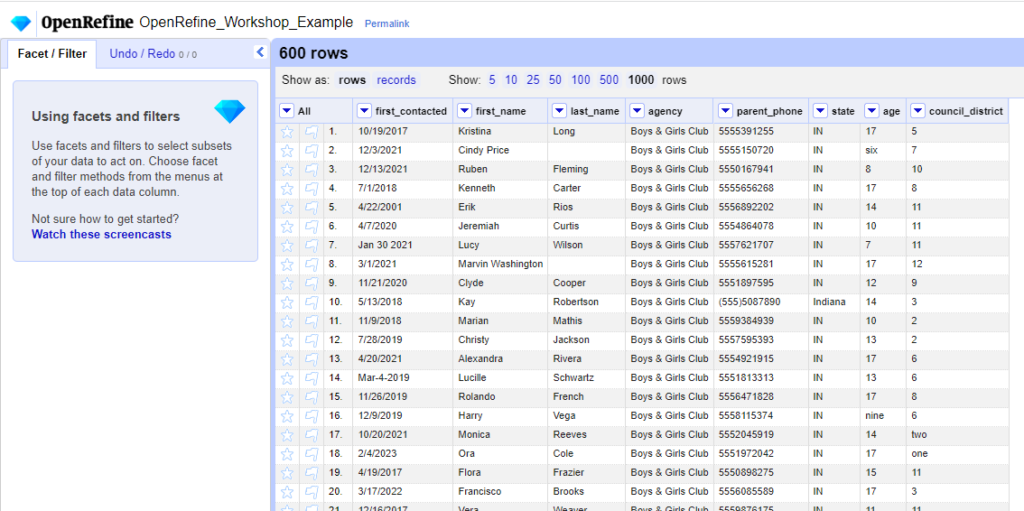Star row 1 for Kristina Long
1024x511 pixels.
(x=287, y=131)
